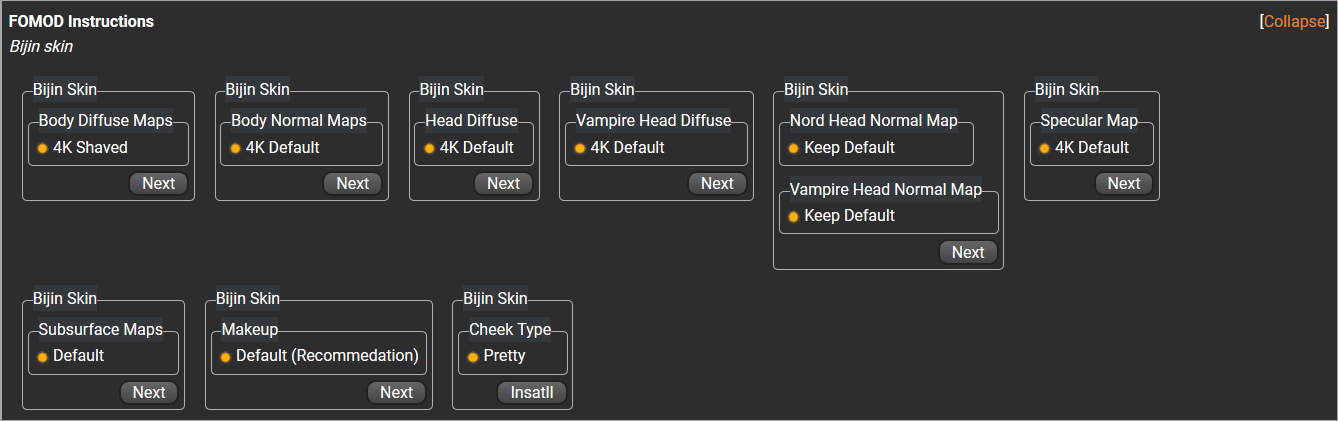
Task: Collapse the FOMOD Instructions section
Action: 1294,21
